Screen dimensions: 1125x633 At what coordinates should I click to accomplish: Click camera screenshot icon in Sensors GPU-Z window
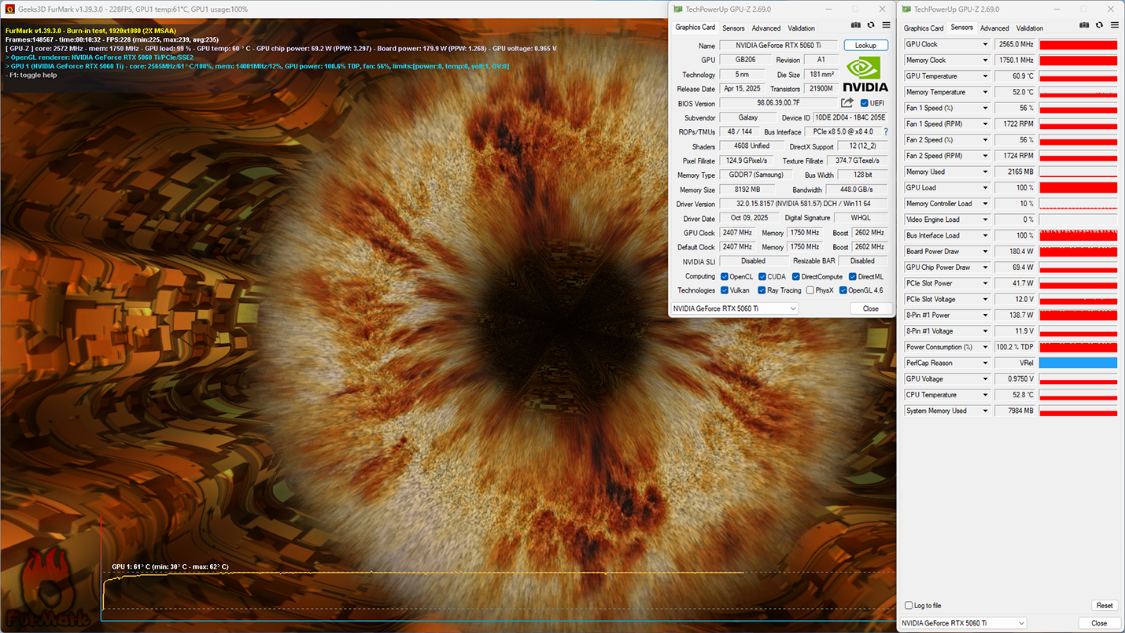tap(1084, 25)
